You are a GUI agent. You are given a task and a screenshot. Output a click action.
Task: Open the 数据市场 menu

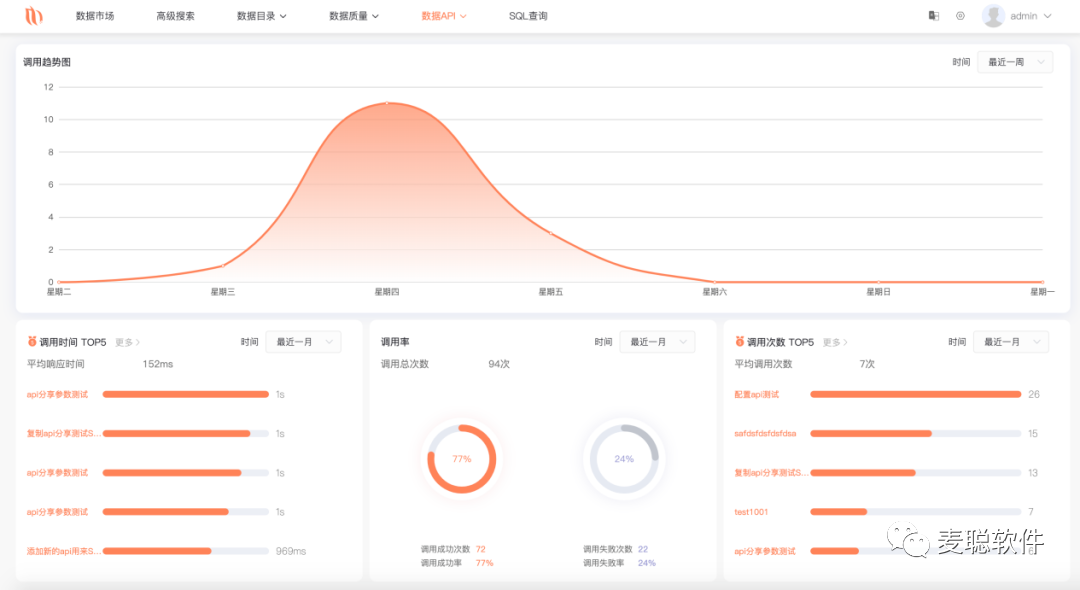[x=95, y=16]
